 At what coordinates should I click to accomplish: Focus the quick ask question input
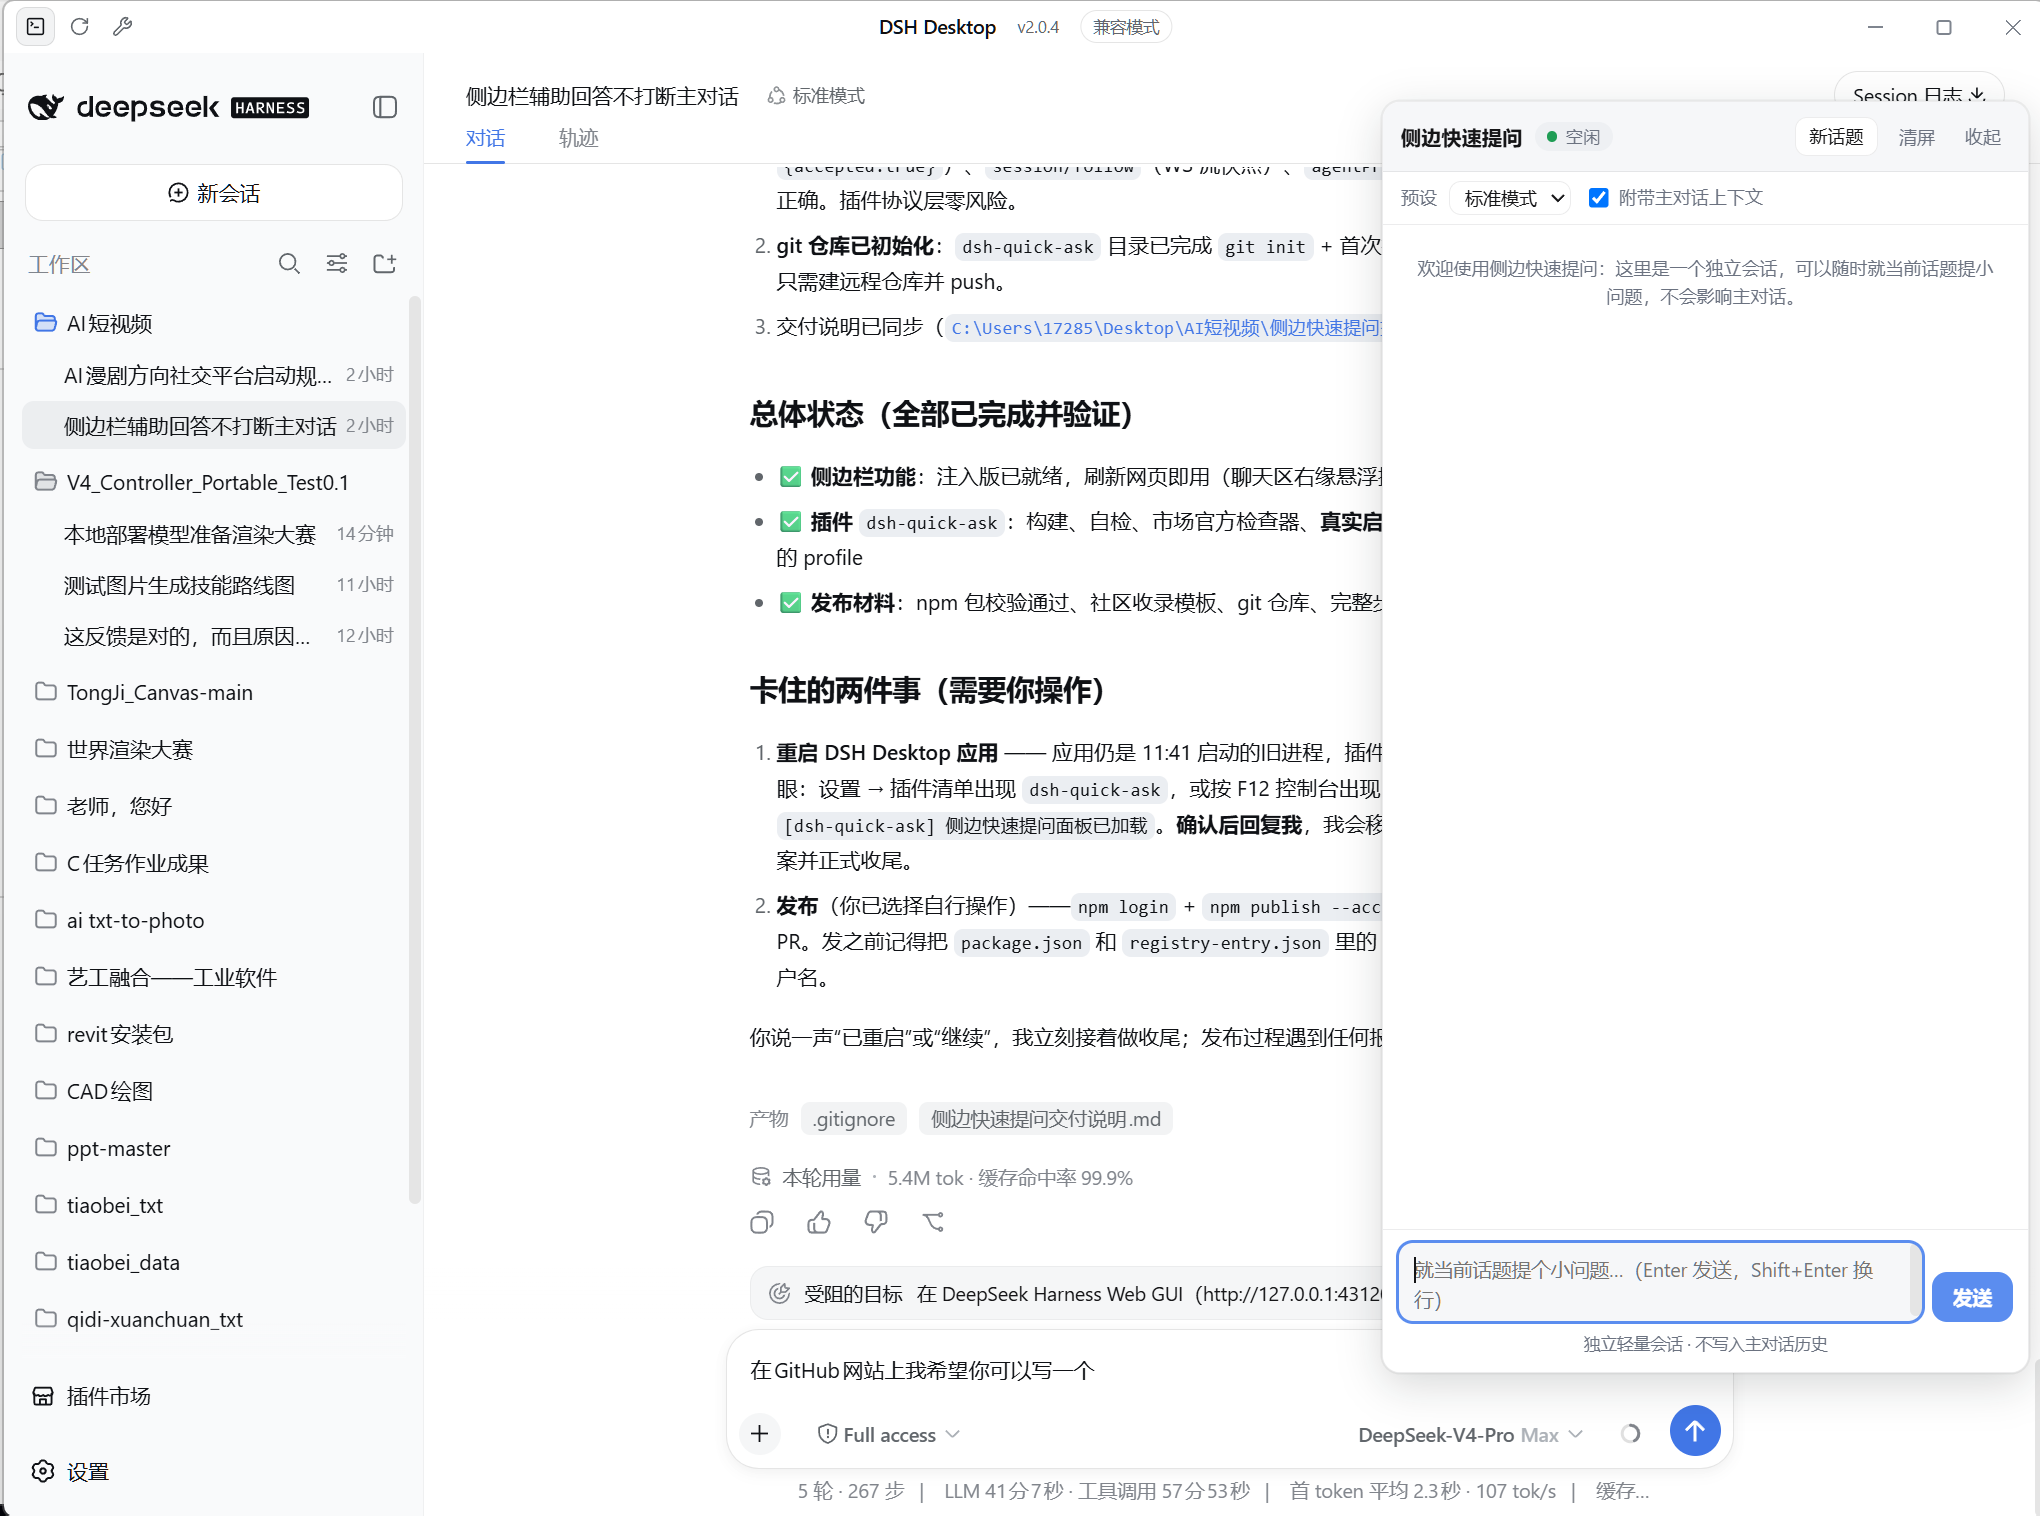[x=1660, y=1283]
